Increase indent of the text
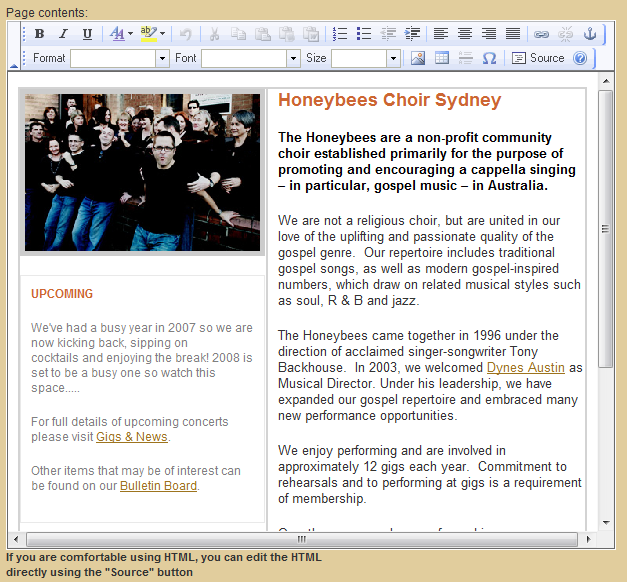This screenshot has width=627, height=582. click(412, 34)
